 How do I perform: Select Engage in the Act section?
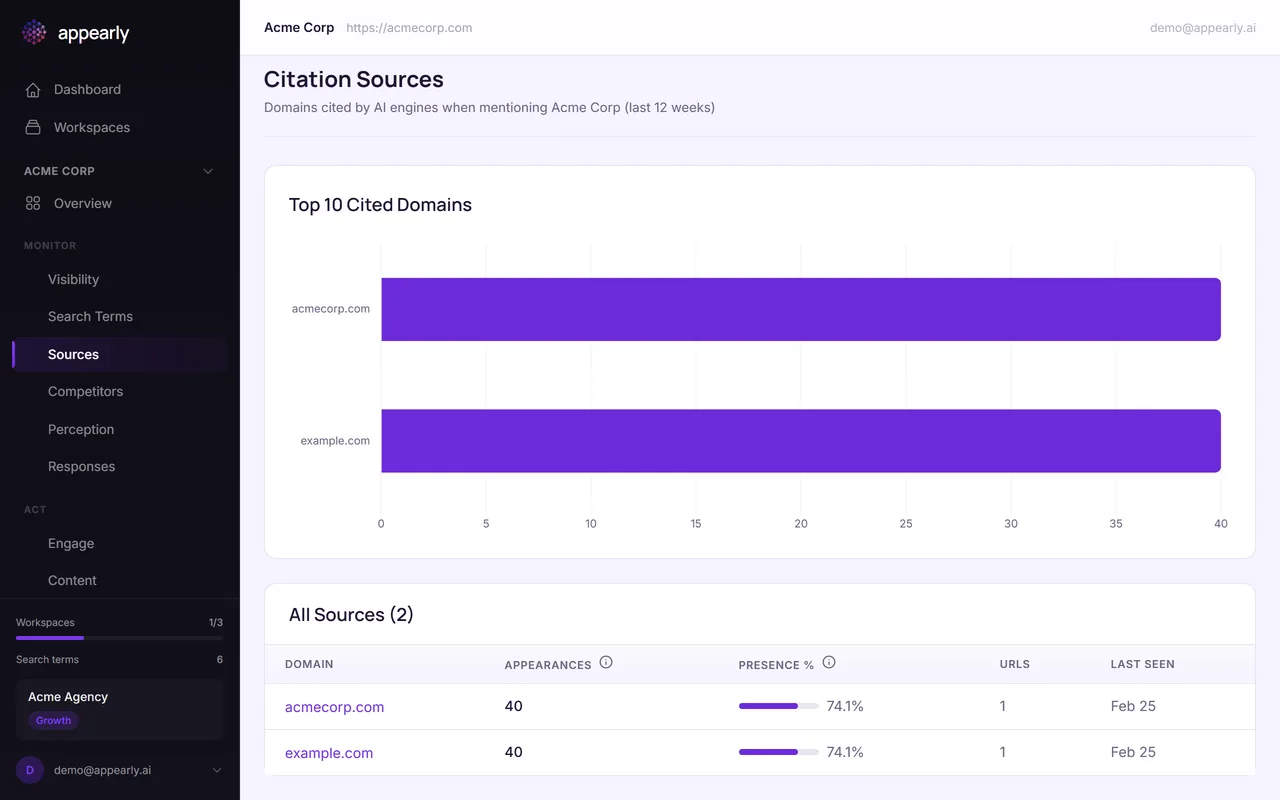71,544
